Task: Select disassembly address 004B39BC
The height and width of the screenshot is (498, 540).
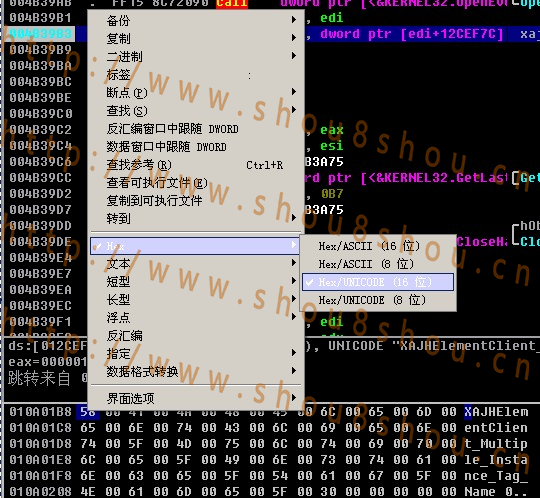Action: (40, 82)
